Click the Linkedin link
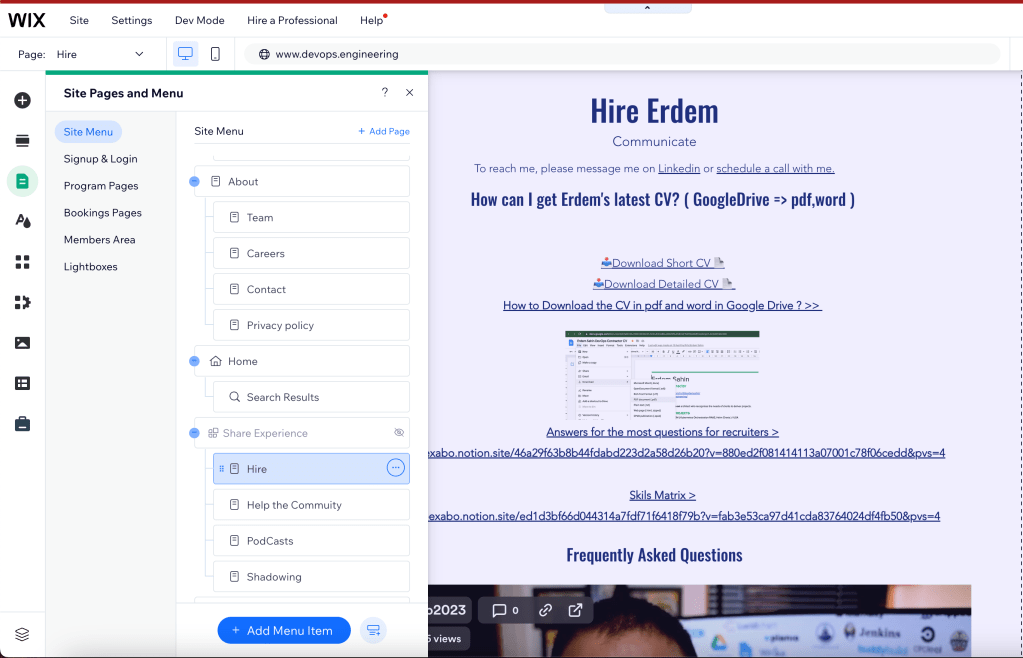 [x=679, y=168]
